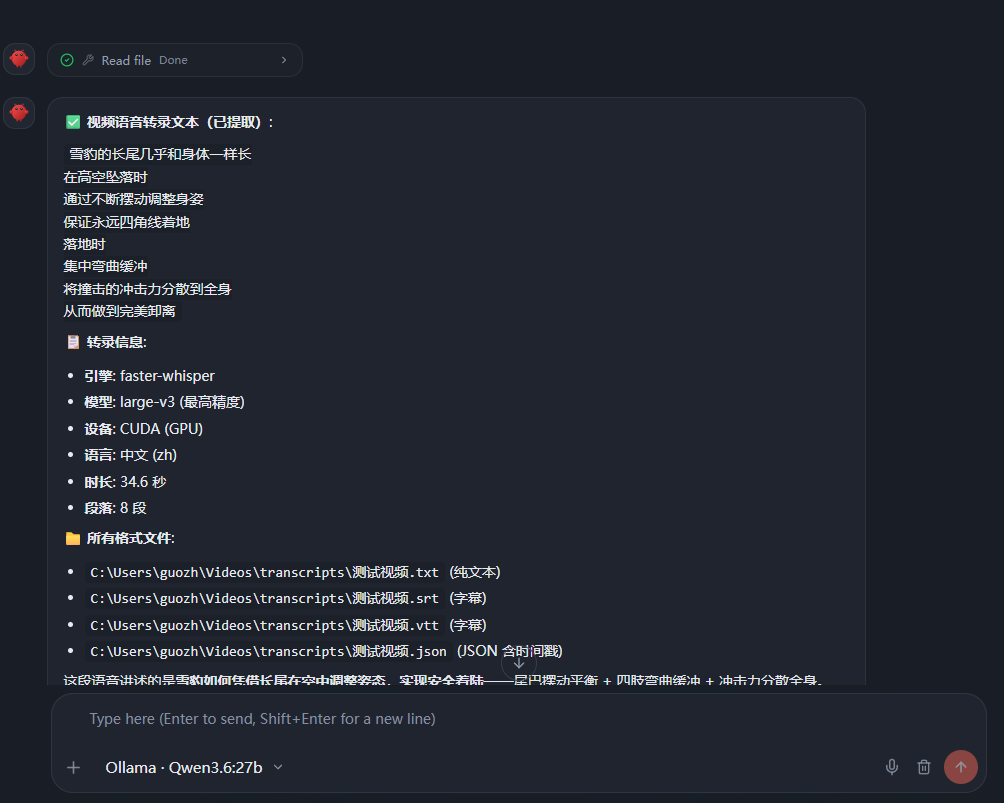Screen dimensions: 1004x803
Task: Click the scroll-to-bottom arrow button
Action: [x=519, y=664]
